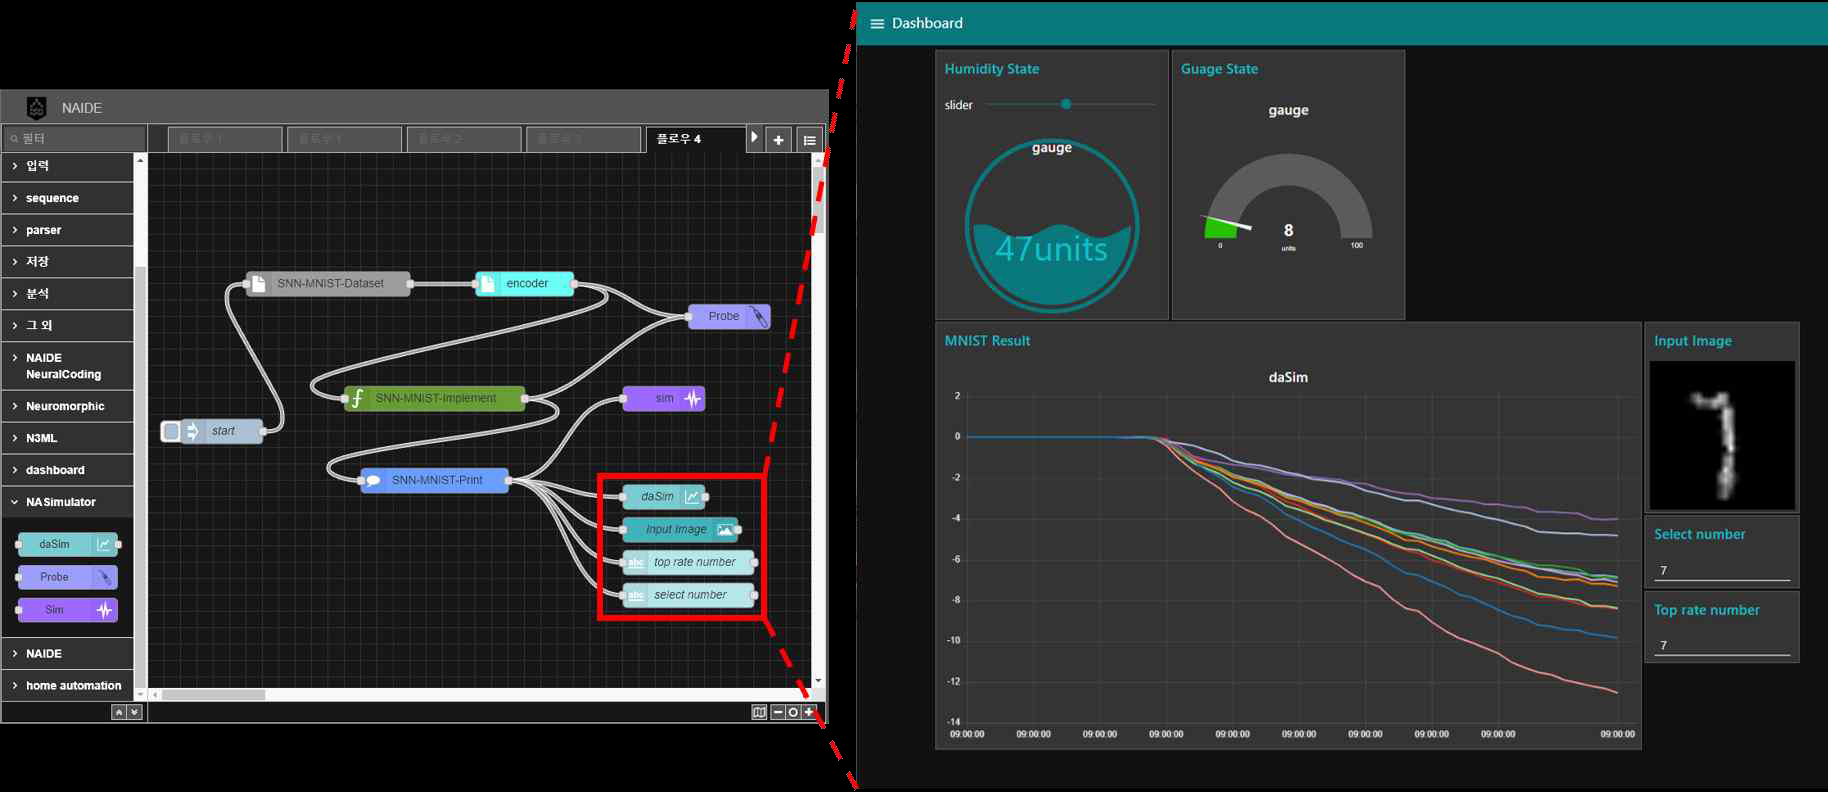Screen dimensions: 1828x792
Task: Expand the N3ML palette category
Action: coord(68,438)
